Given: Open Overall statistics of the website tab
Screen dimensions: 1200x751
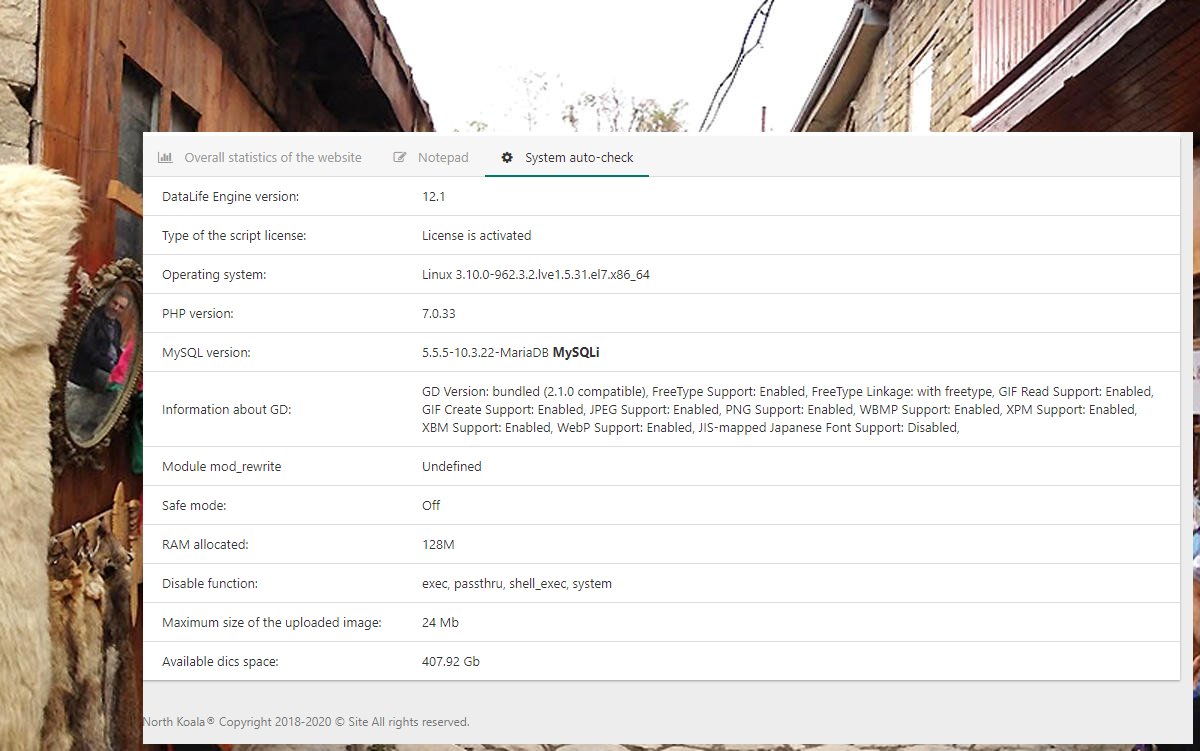Looking at the screenshot, I should 260,158.
